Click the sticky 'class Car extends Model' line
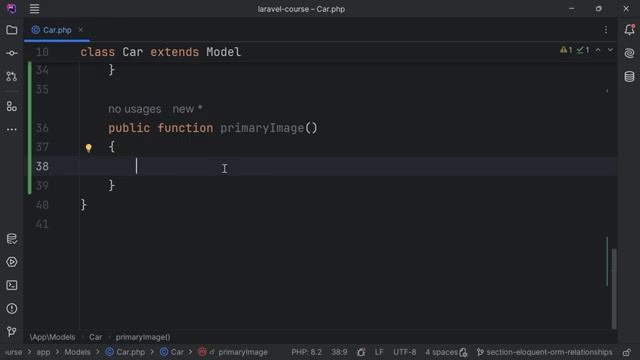Image resolution: width=640 pixels, height=360 pixels. (161, 52)
